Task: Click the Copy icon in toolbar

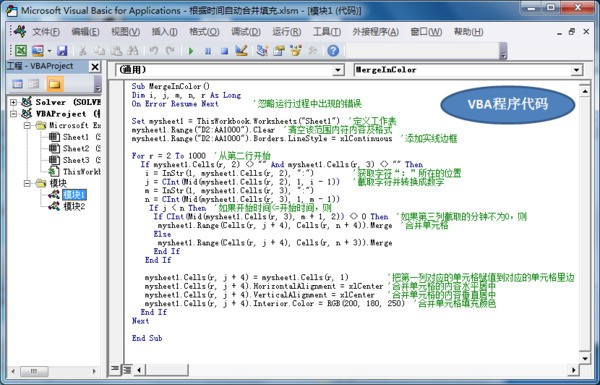Action: click(x=99, y=51)
